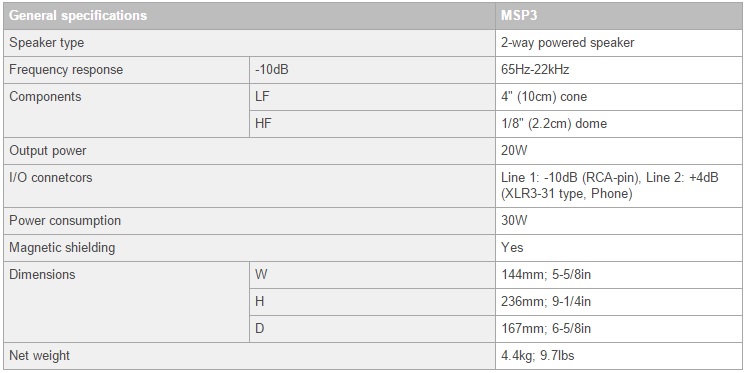This screenshot has height=373, width=745.
Task: Click the Magnetic shielding Yes value
Action: click(619, 248)
